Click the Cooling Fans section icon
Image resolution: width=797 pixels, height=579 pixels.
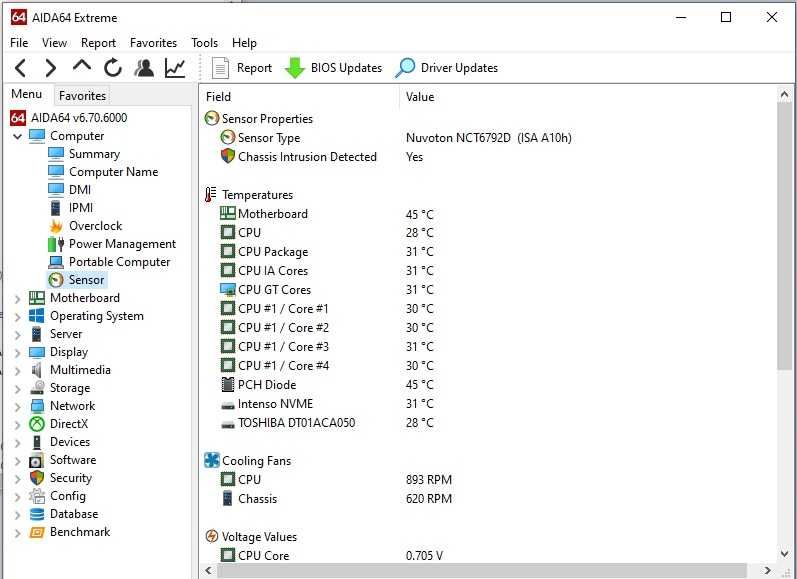[211, 461]
